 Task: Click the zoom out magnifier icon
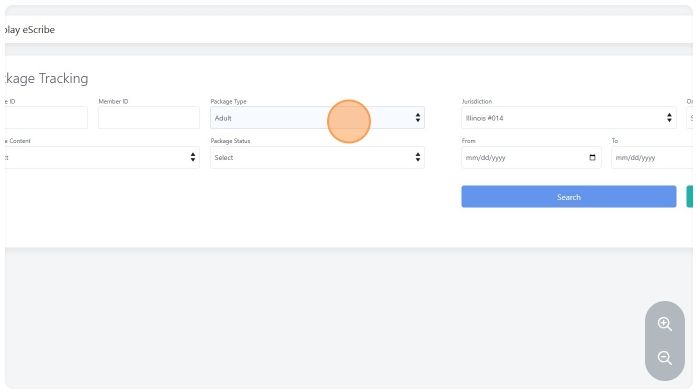pos(664,358)
